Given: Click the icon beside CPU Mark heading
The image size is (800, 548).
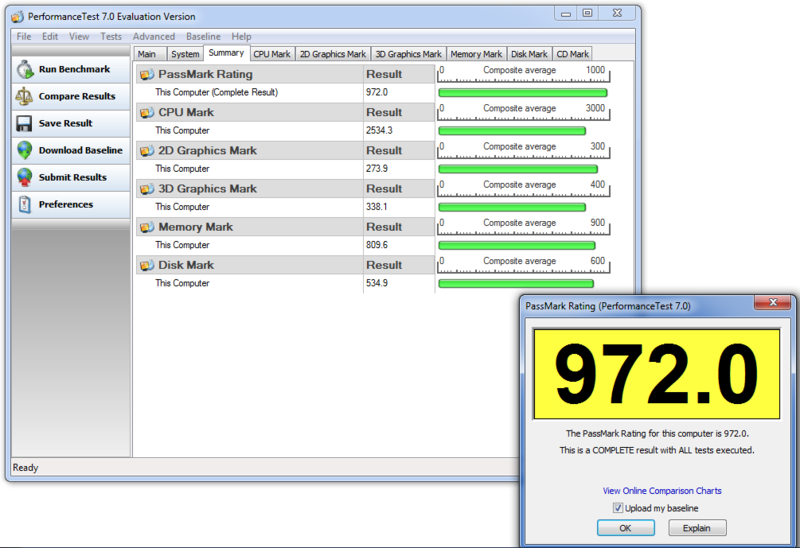Looking at the screenshot, I should click(x=147, y=113).
